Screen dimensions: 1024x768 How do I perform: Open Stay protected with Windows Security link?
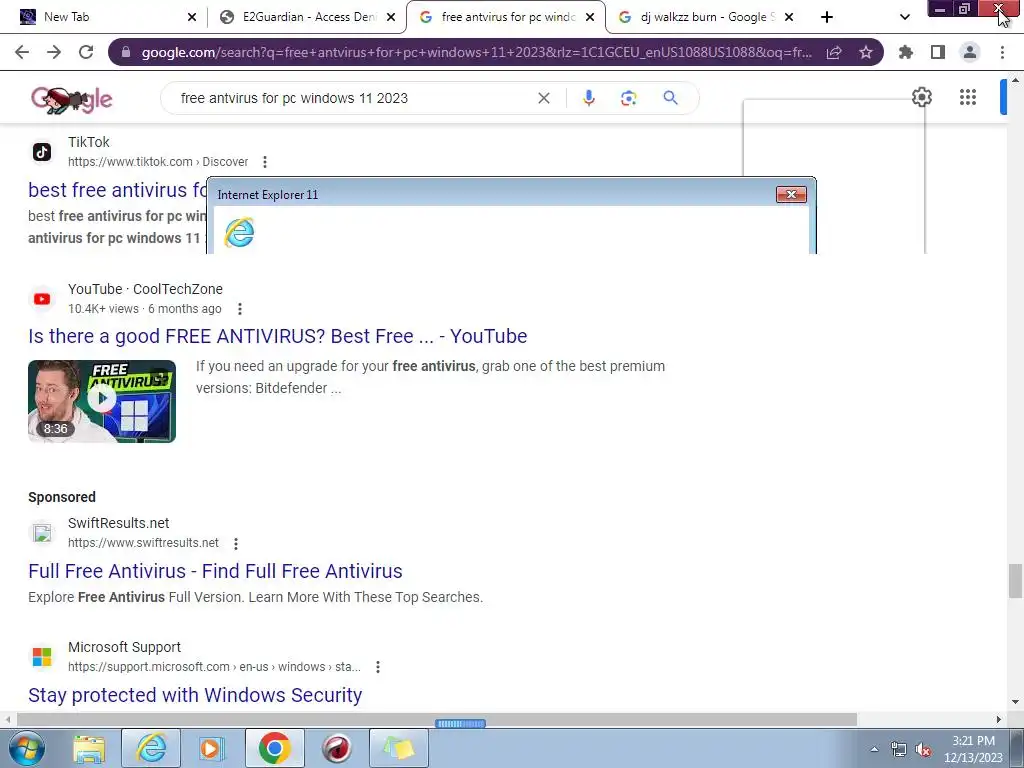tap(195, 695)
